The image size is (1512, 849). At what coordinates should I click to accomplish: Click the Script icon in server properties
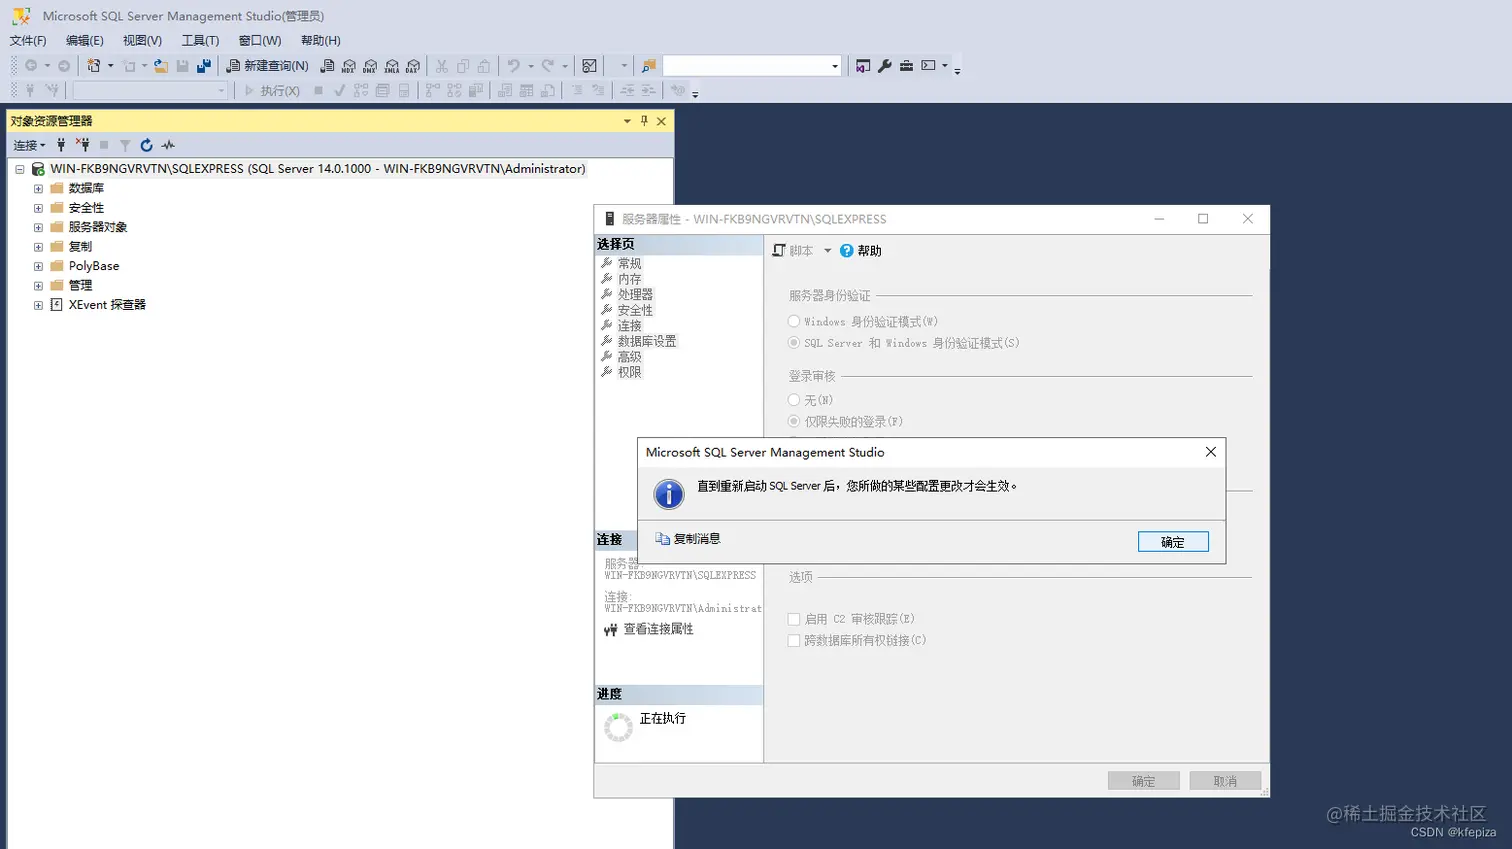pyautogui.click(x=779, y=251)
